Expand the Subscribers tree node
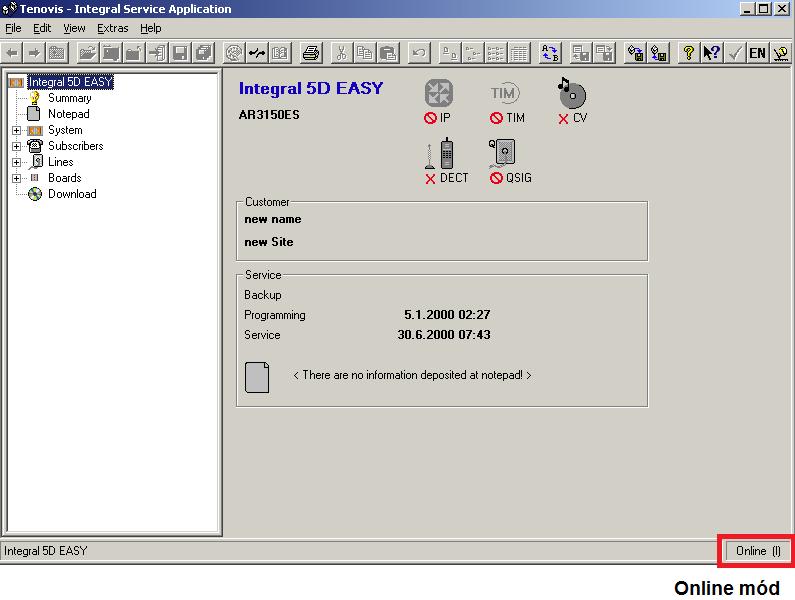This screenshot has width=795, height=600. pos(16,146)
